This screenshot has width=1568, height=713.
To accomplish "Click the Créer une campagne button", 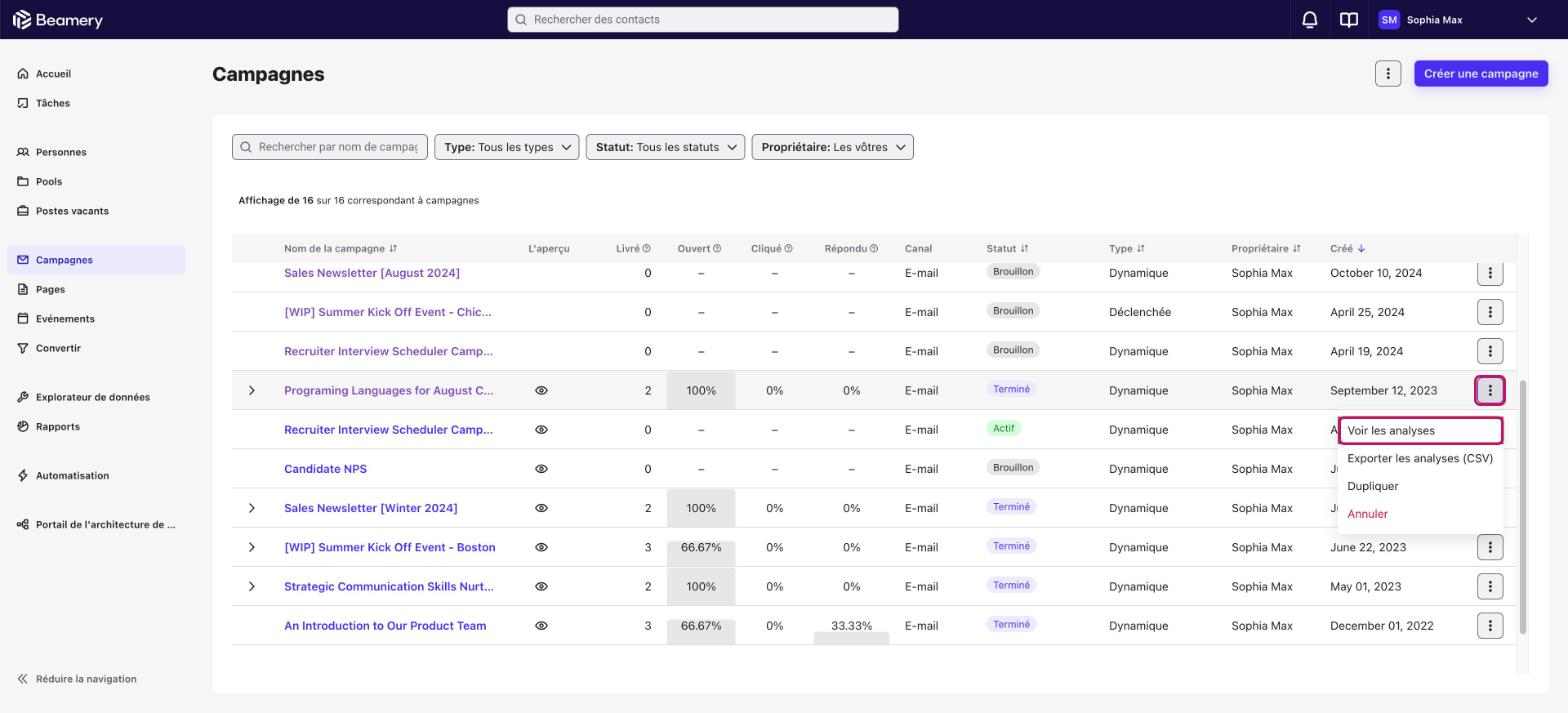I will click(x=1481, y=74).
